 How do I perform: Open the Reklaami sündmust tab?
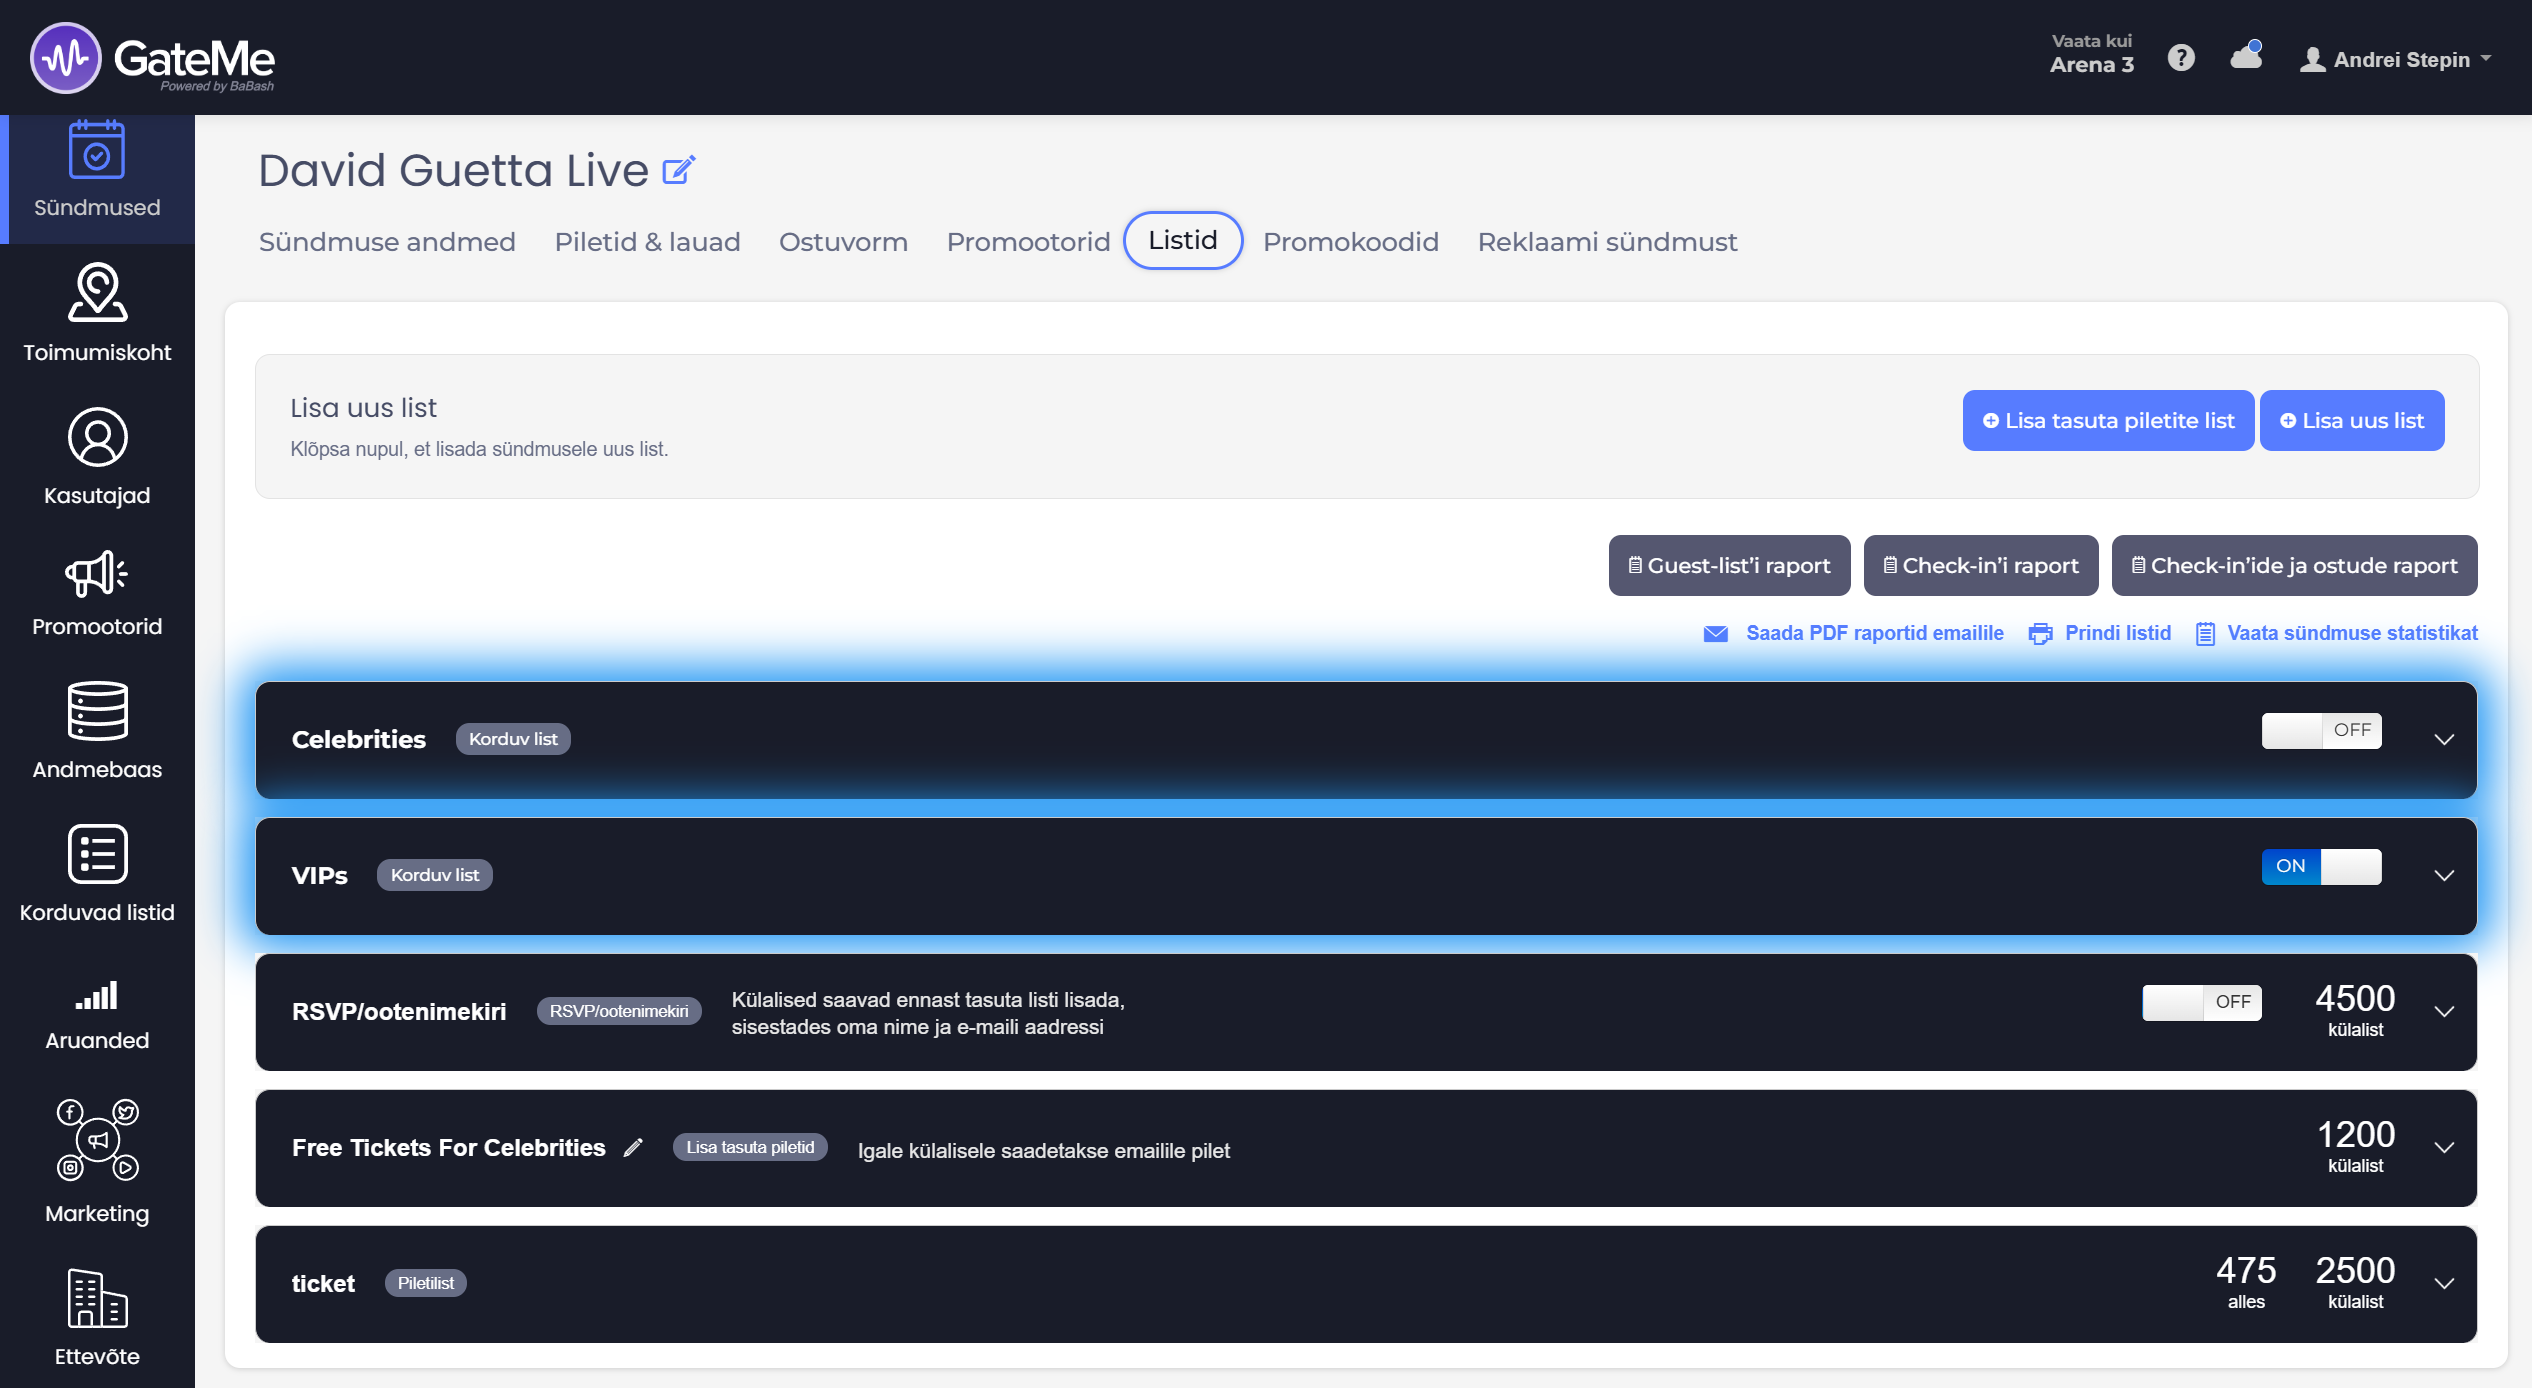pyautogui.click(x=1607, y=242)
